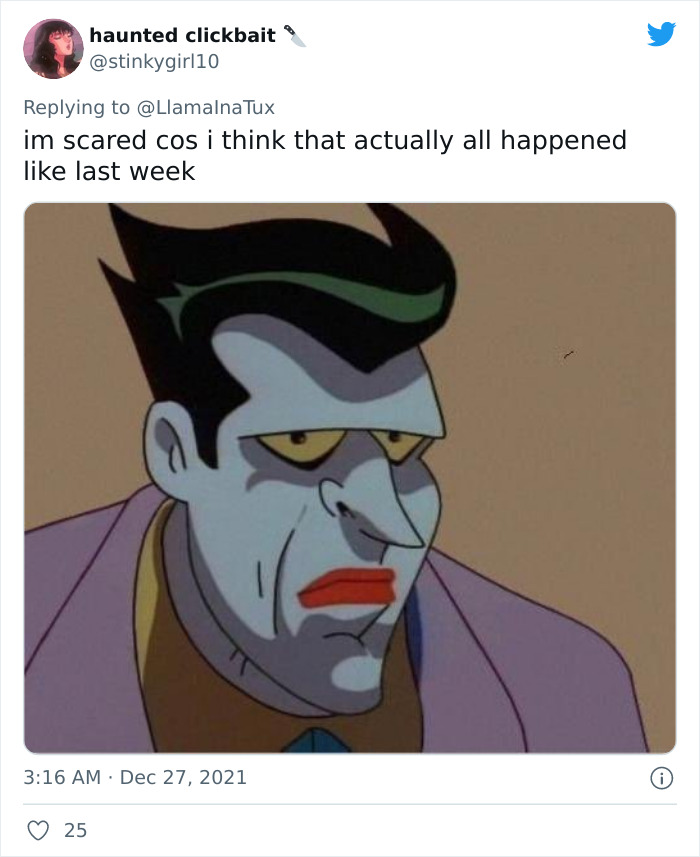View the @LlamaInaTux profile mention
Viewport: 700px width, 857px height.
click(x=205, y=107)
